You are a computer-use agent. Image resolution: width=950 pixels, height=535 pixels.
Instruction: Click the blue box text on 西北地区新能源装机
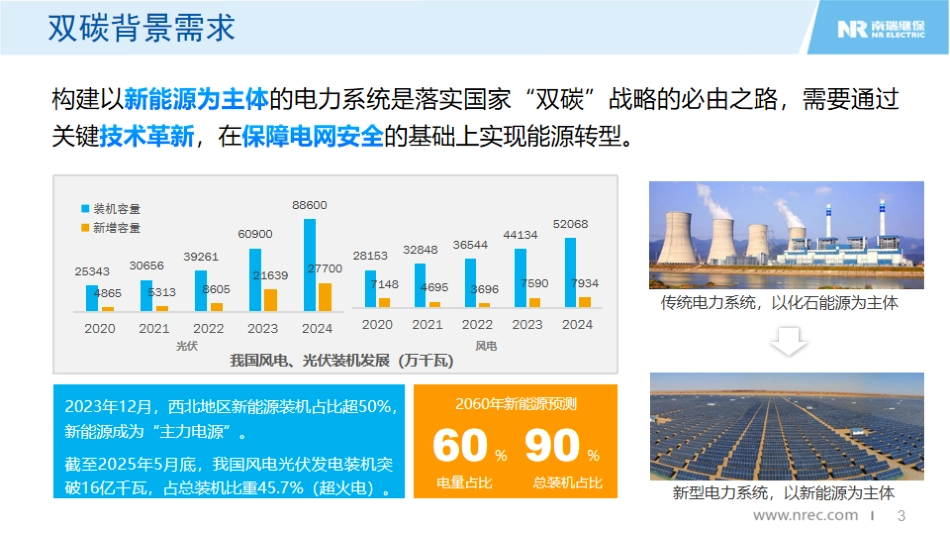pyautogui.click(x=231, y=419)
